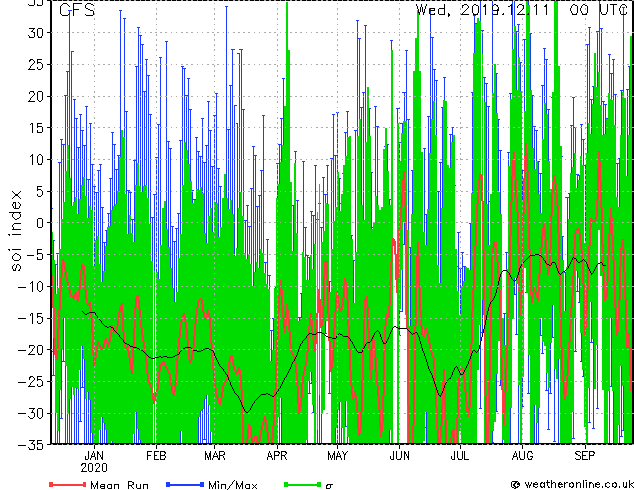Click the blue Min/Max legend line
The width and height of the screenshot is (634, 490).
(185, 484)
